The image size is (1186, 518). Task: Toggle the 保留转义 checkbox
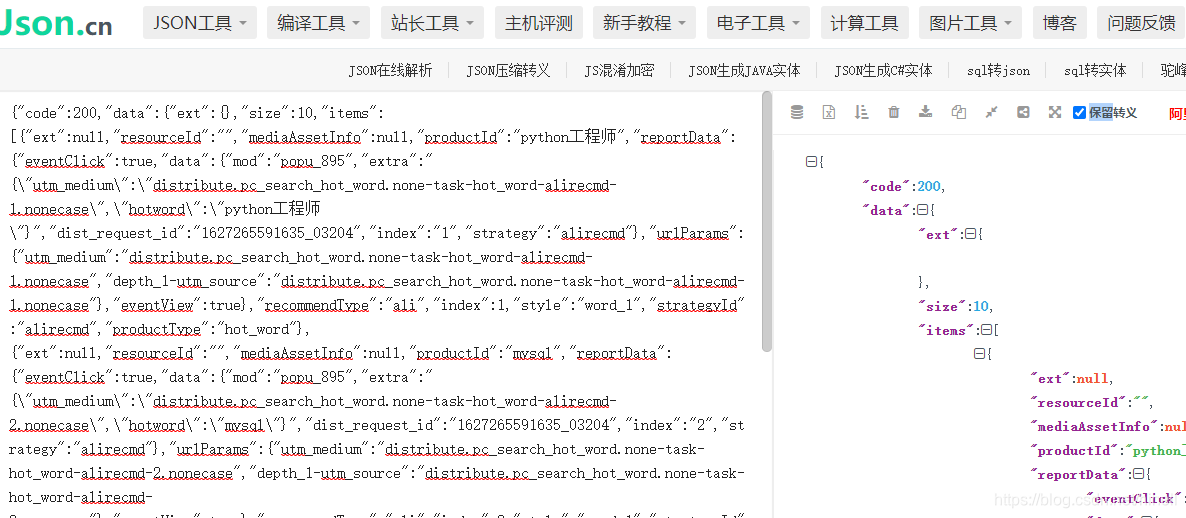click(x=1079, y=113)
